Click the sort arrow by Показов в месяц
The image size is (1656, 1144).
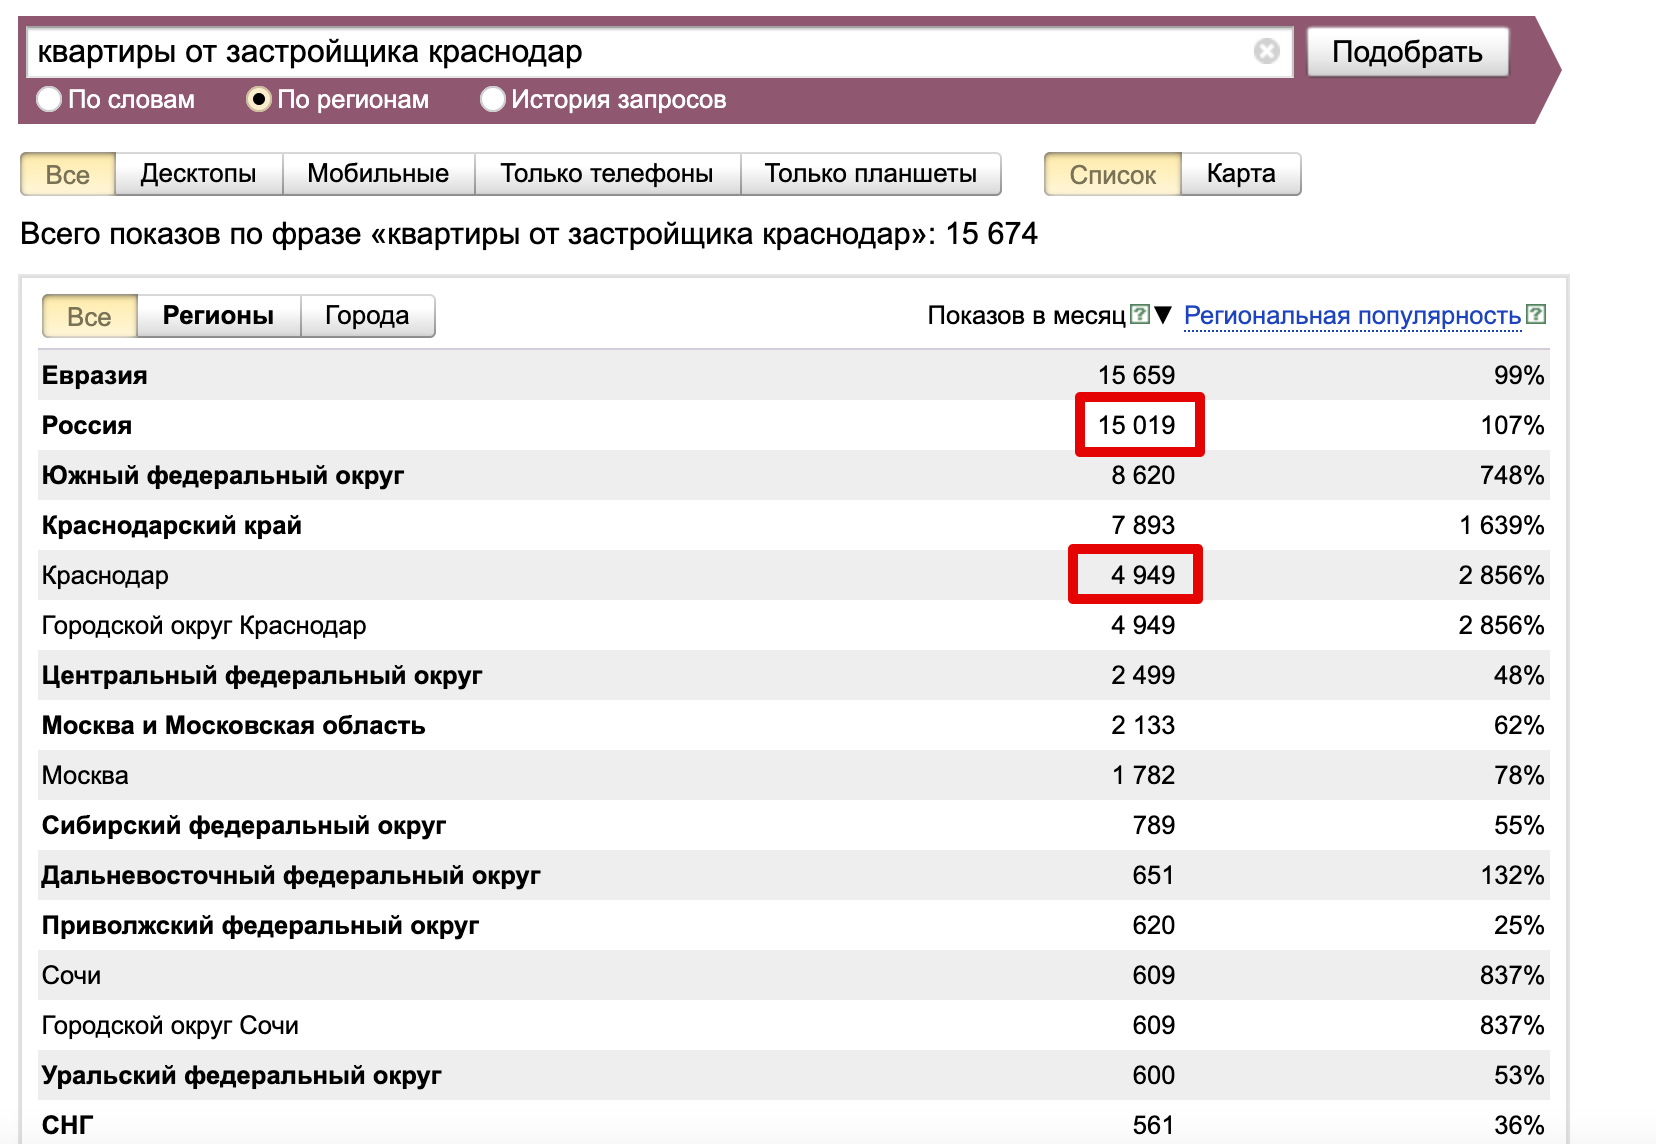tap(1162, 315)
